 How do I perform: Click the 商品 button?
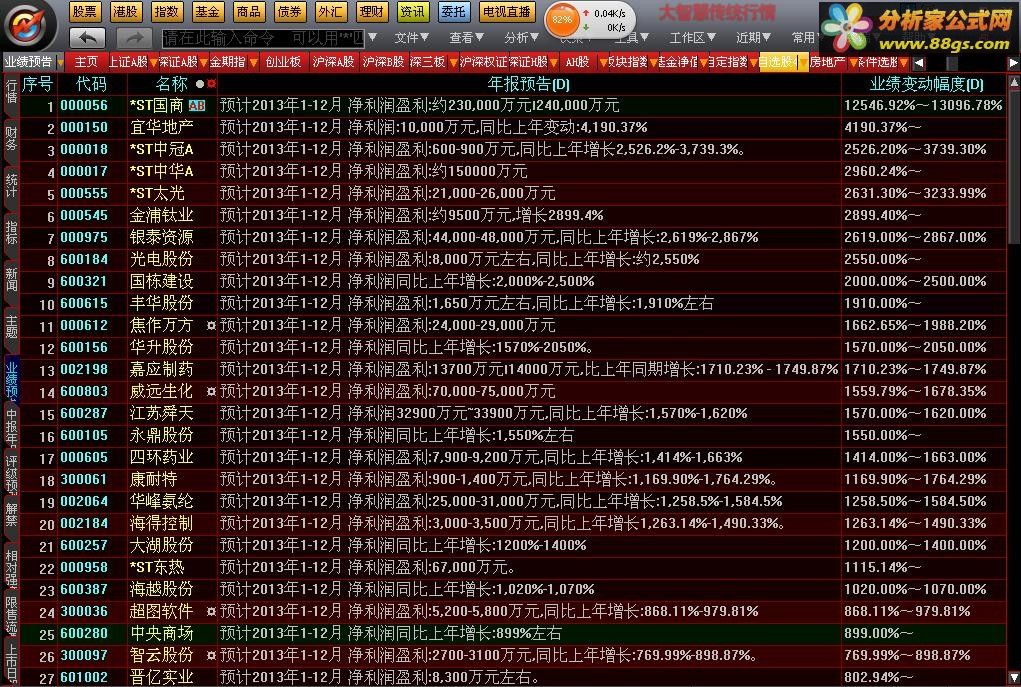[x=248, y=12]
